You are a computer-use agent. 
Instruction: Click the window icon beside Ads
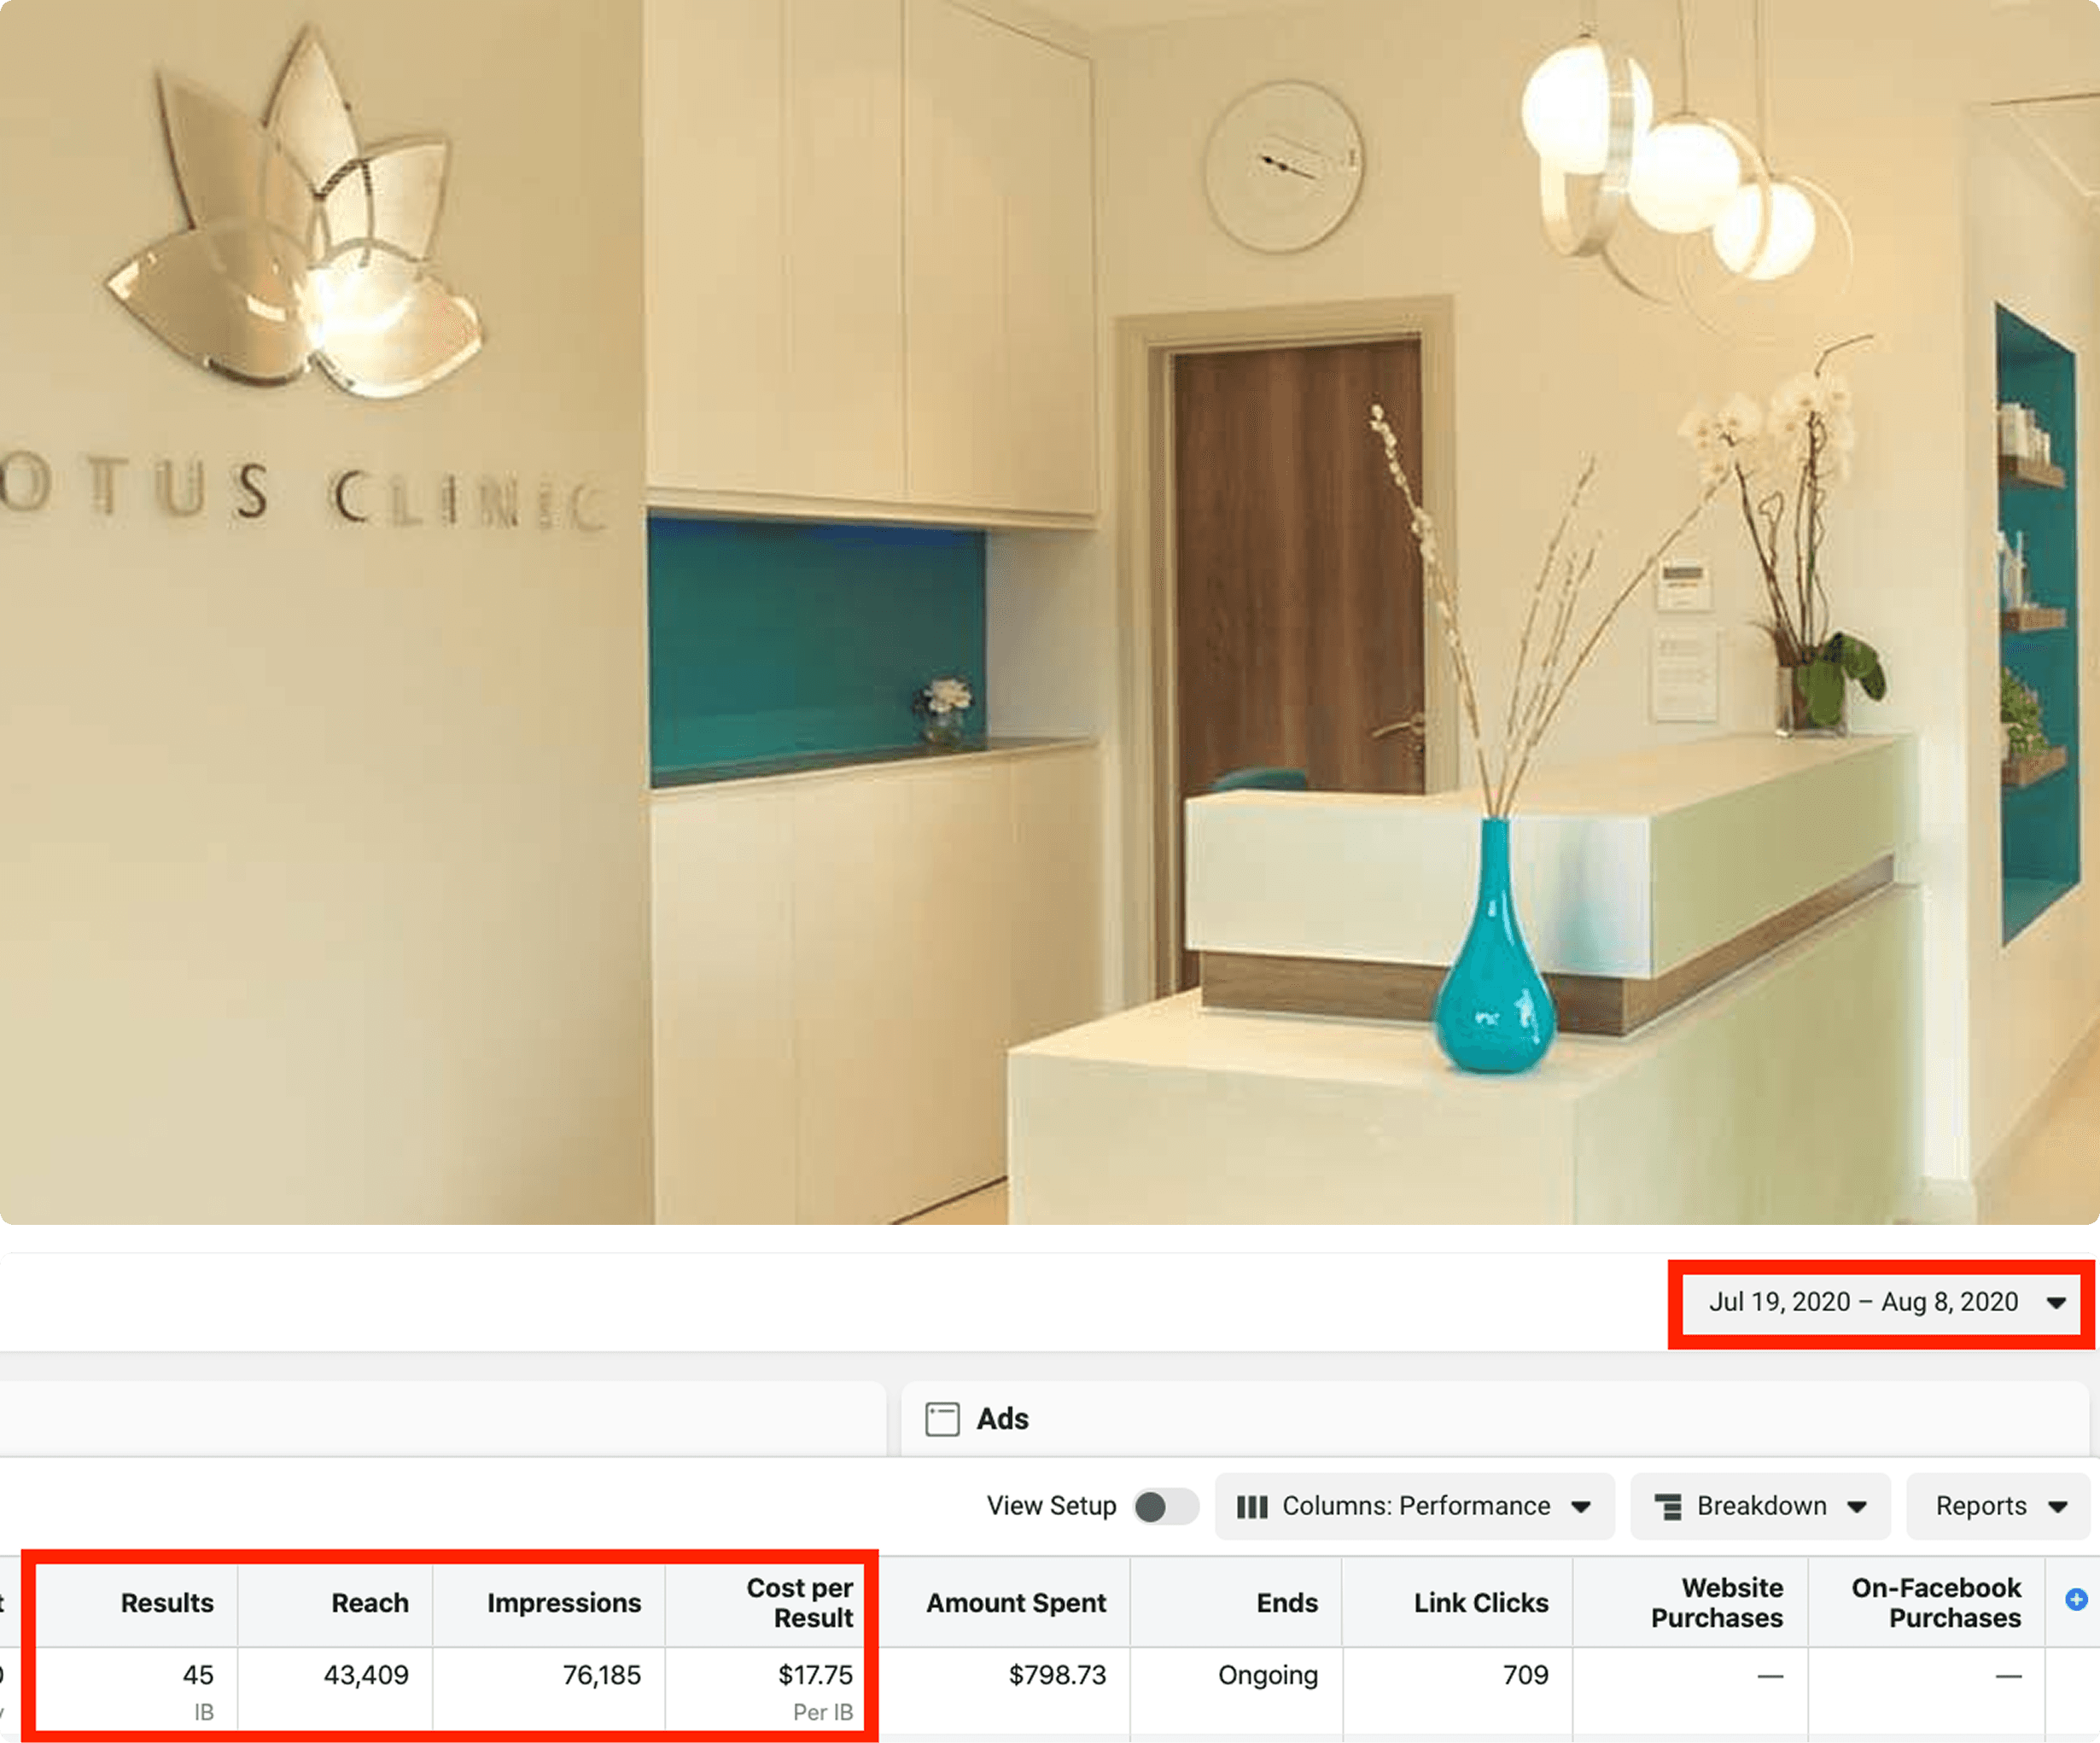coord(942,1419)
